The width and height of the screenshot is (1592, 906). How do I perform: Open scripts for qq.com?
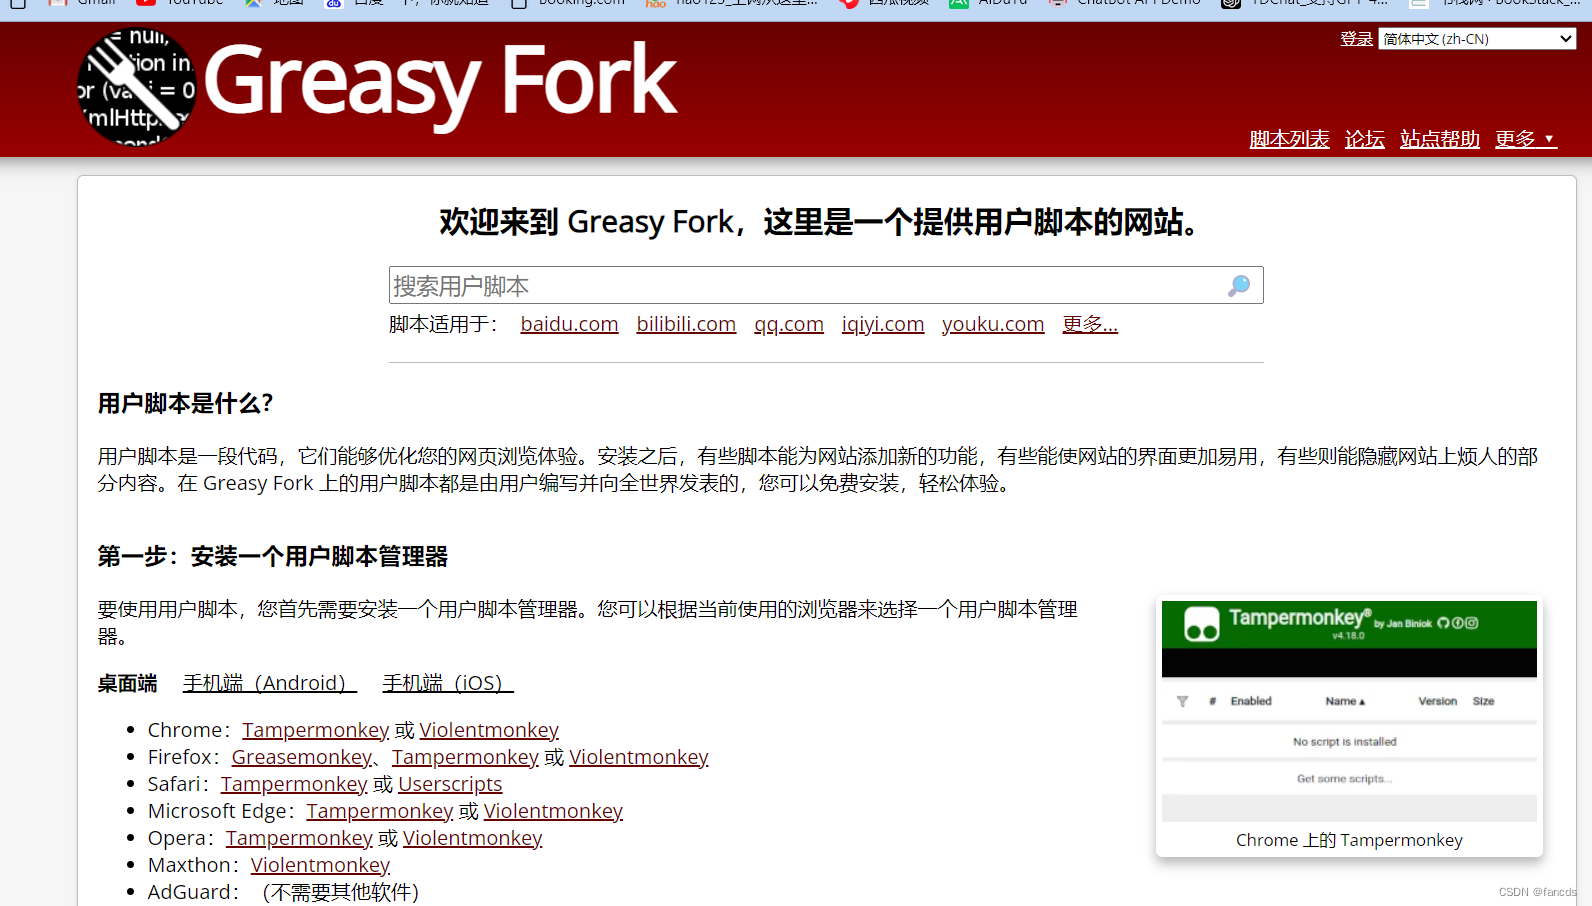pyautogui.click(x=789, y=324)
